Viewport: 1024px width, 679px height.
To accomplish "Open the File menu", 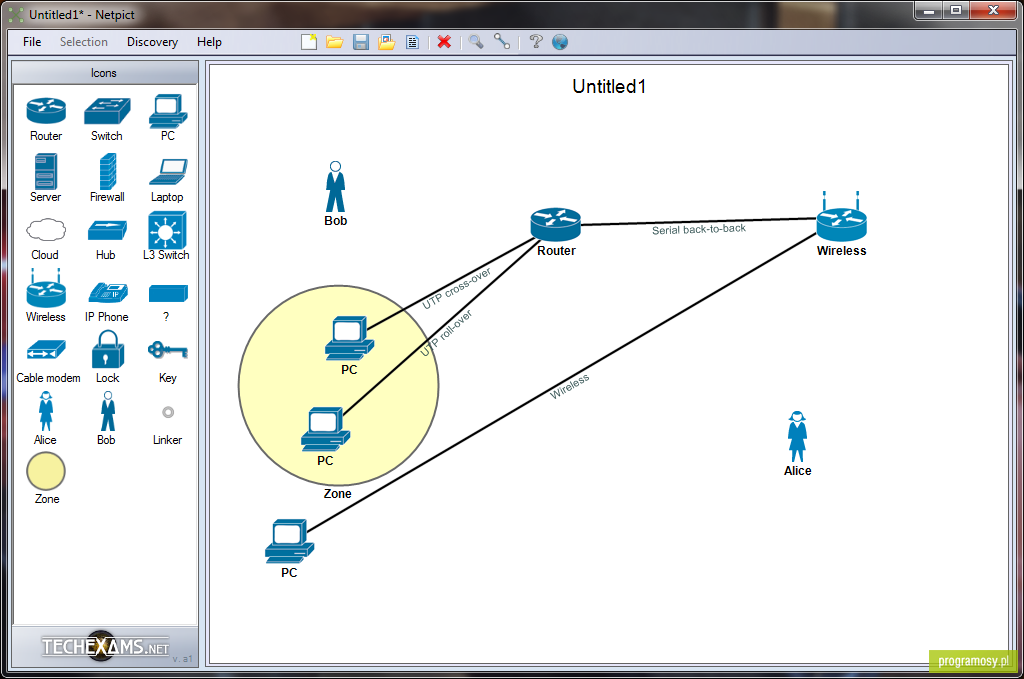I will click(x=32, y=42).
